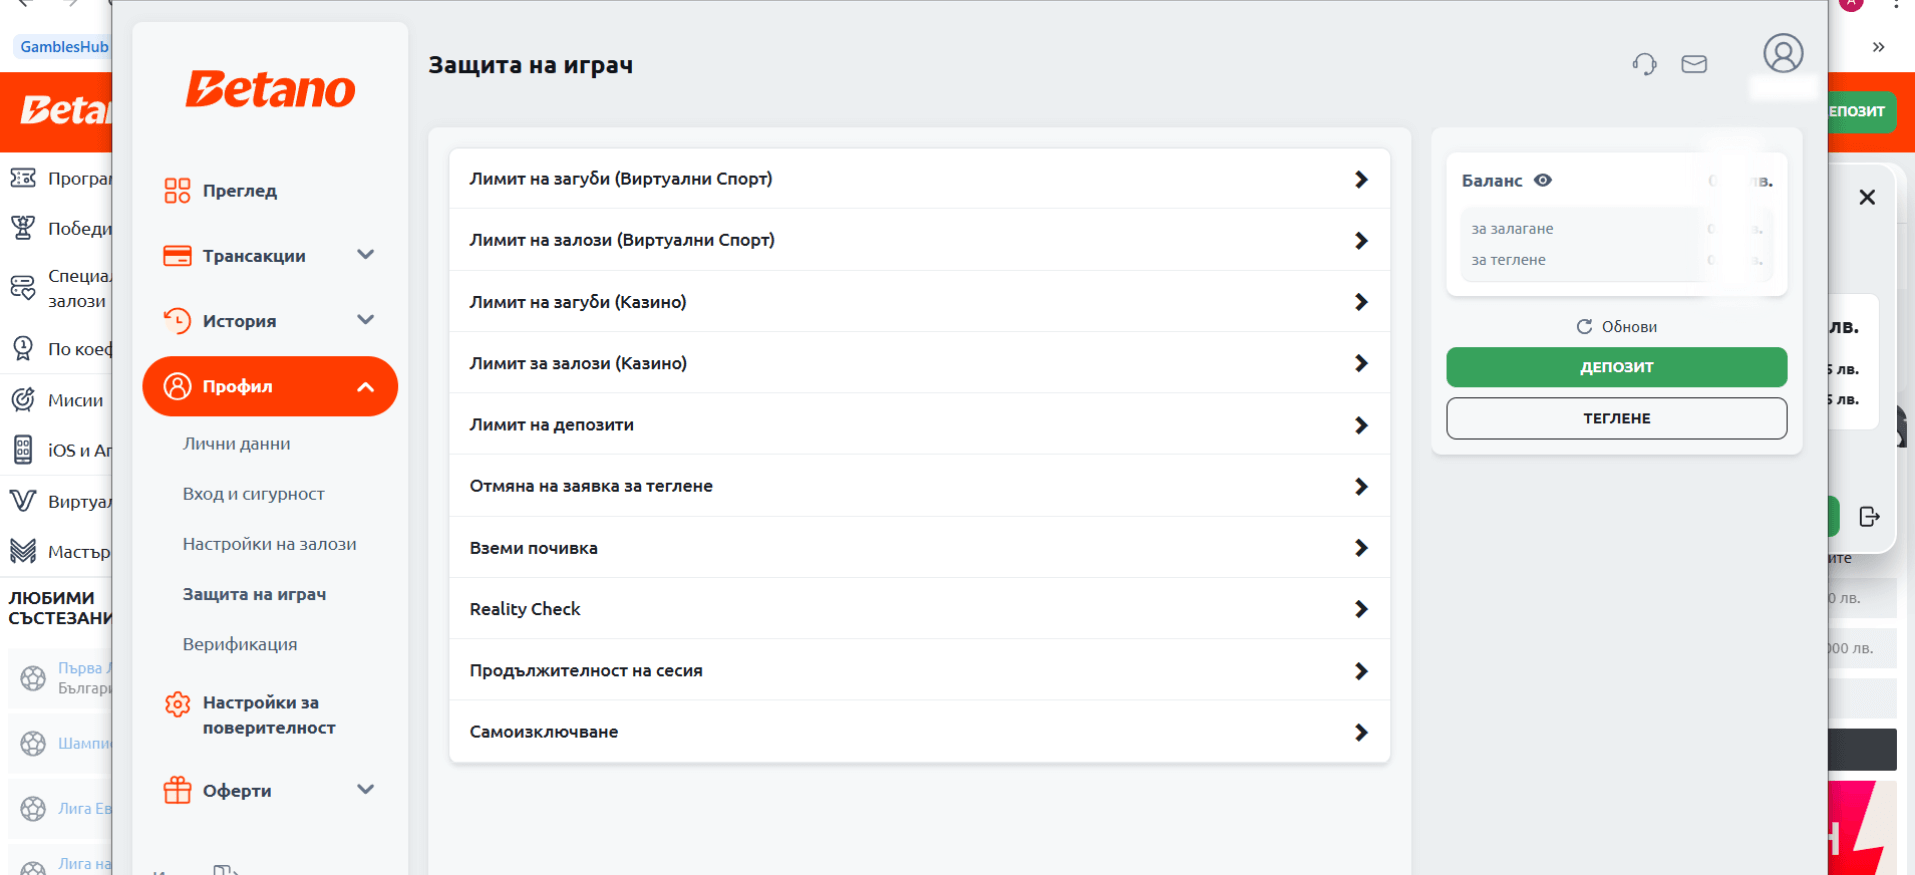The width and height of the screenshot is (1915, 875).
Task: Click the ТЕГЛЕНЕ button
Action: tap(1616, 418)
